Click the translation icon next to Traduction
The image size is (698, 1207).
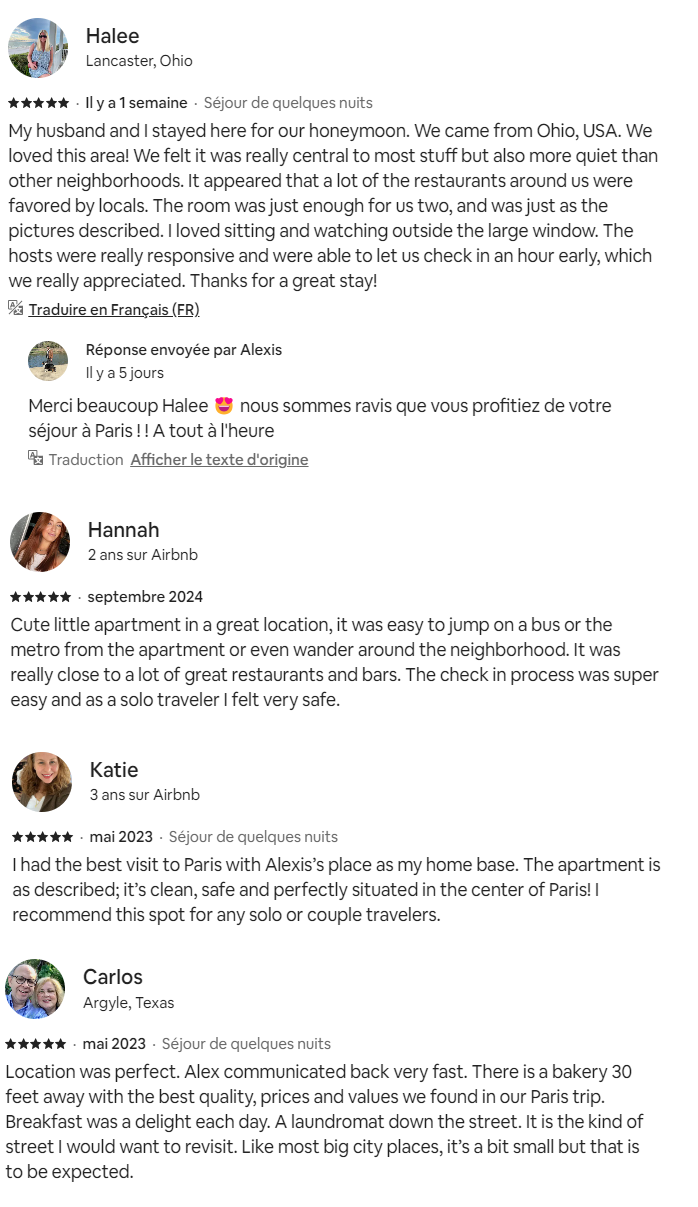tap(36, 459)
